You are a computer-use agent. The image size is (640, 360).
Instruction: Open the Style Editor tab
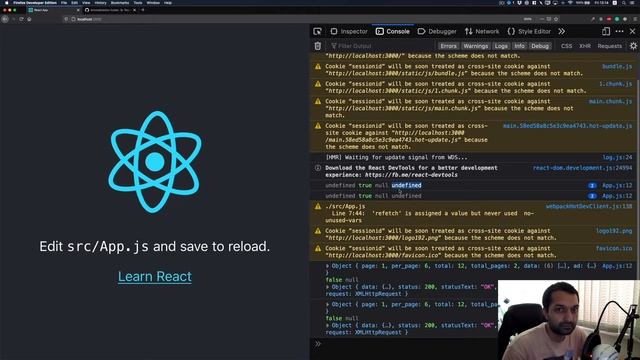(x=529, y=31)
